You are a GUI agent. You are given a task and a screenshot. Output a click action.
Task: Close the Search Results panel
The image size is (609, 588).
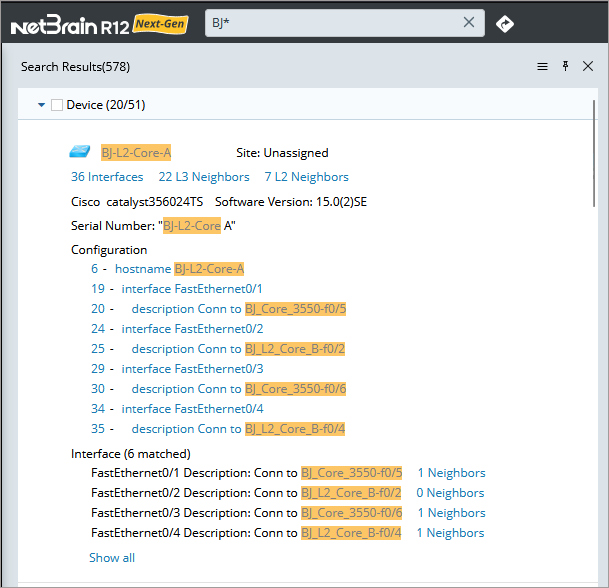(x=588, y=67)
